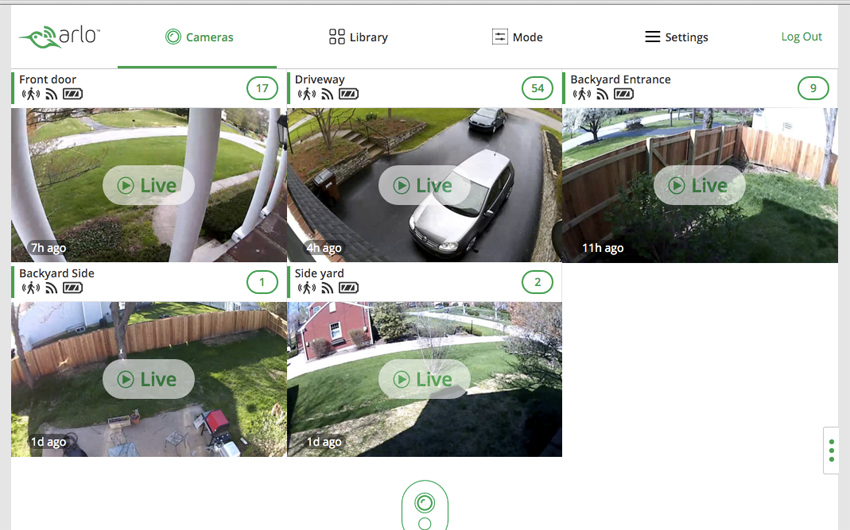The image size is (850, 530).
Task: Start Live view on Side yard camera
Action: (x=424, y=379)
